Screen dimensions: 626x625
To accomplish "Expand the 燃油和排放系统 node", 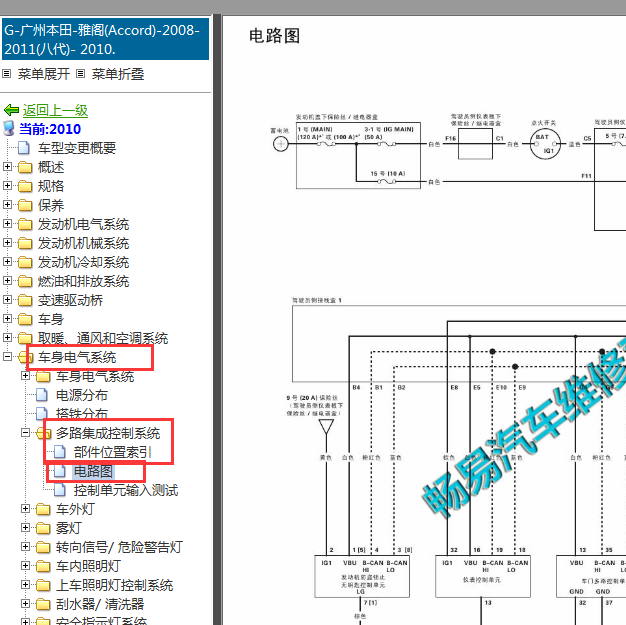I will 7,280.
